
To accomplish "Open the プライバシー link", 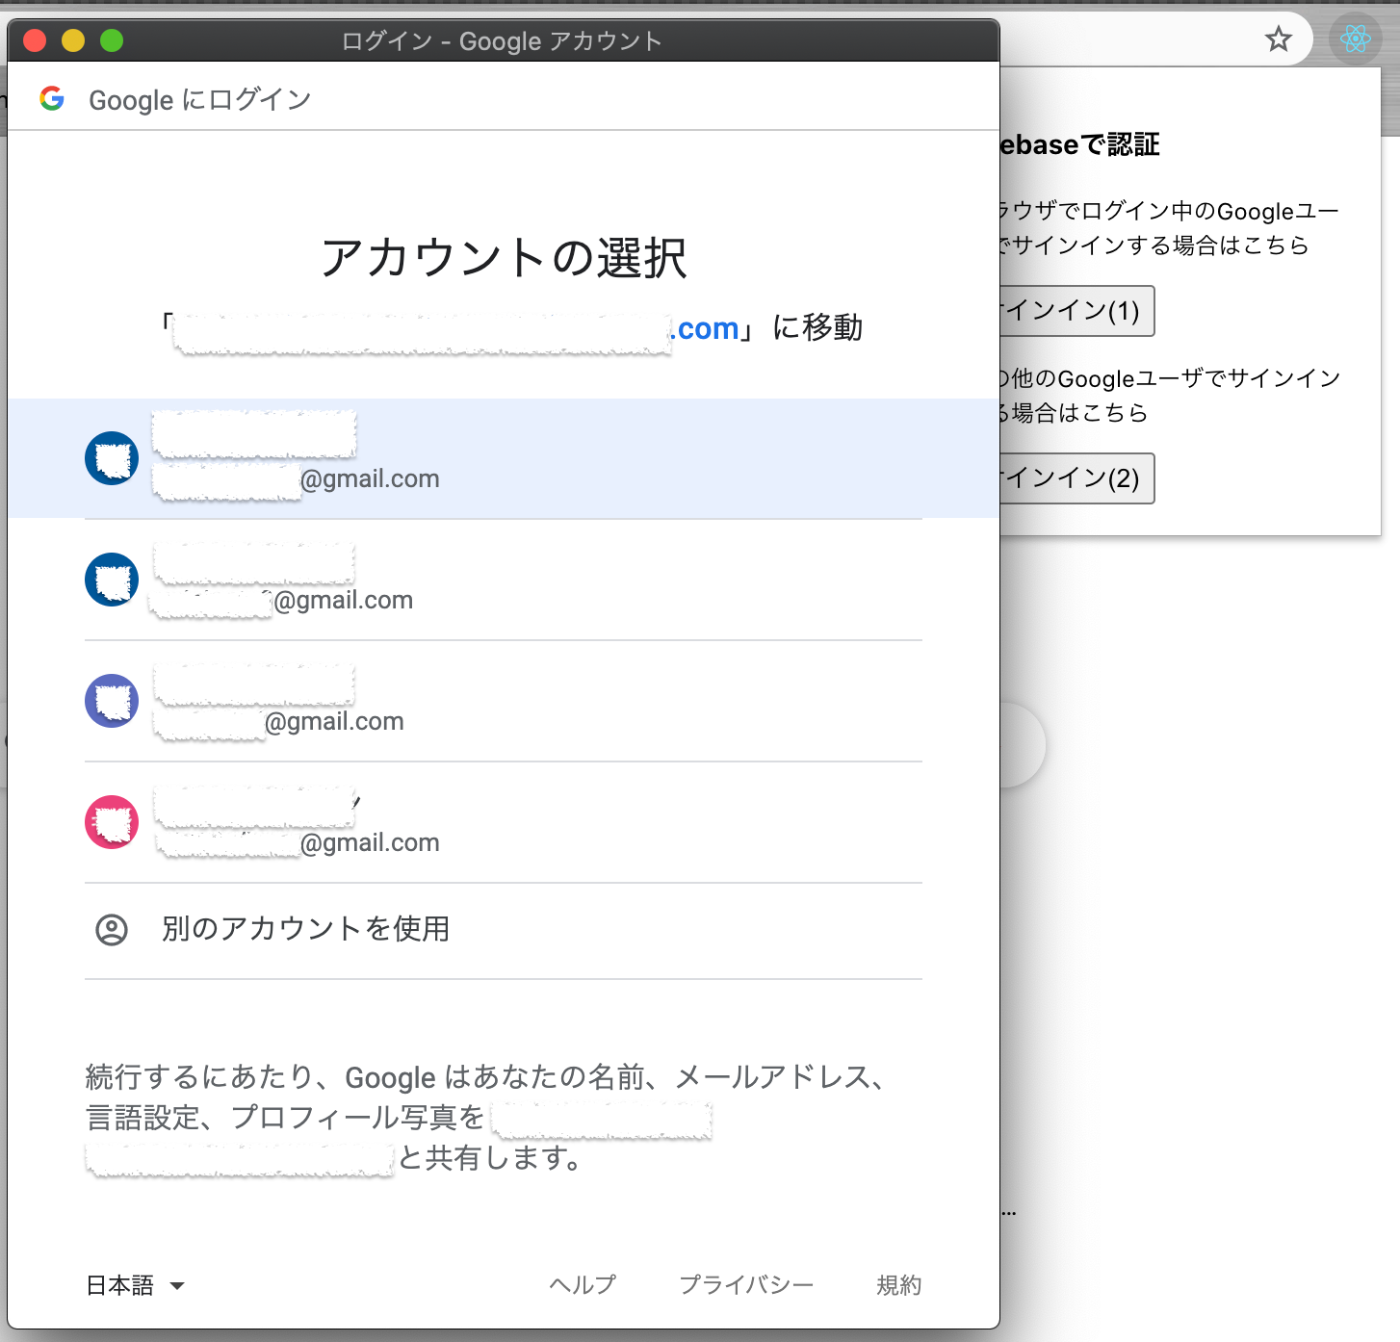I will click(746, 1285).
